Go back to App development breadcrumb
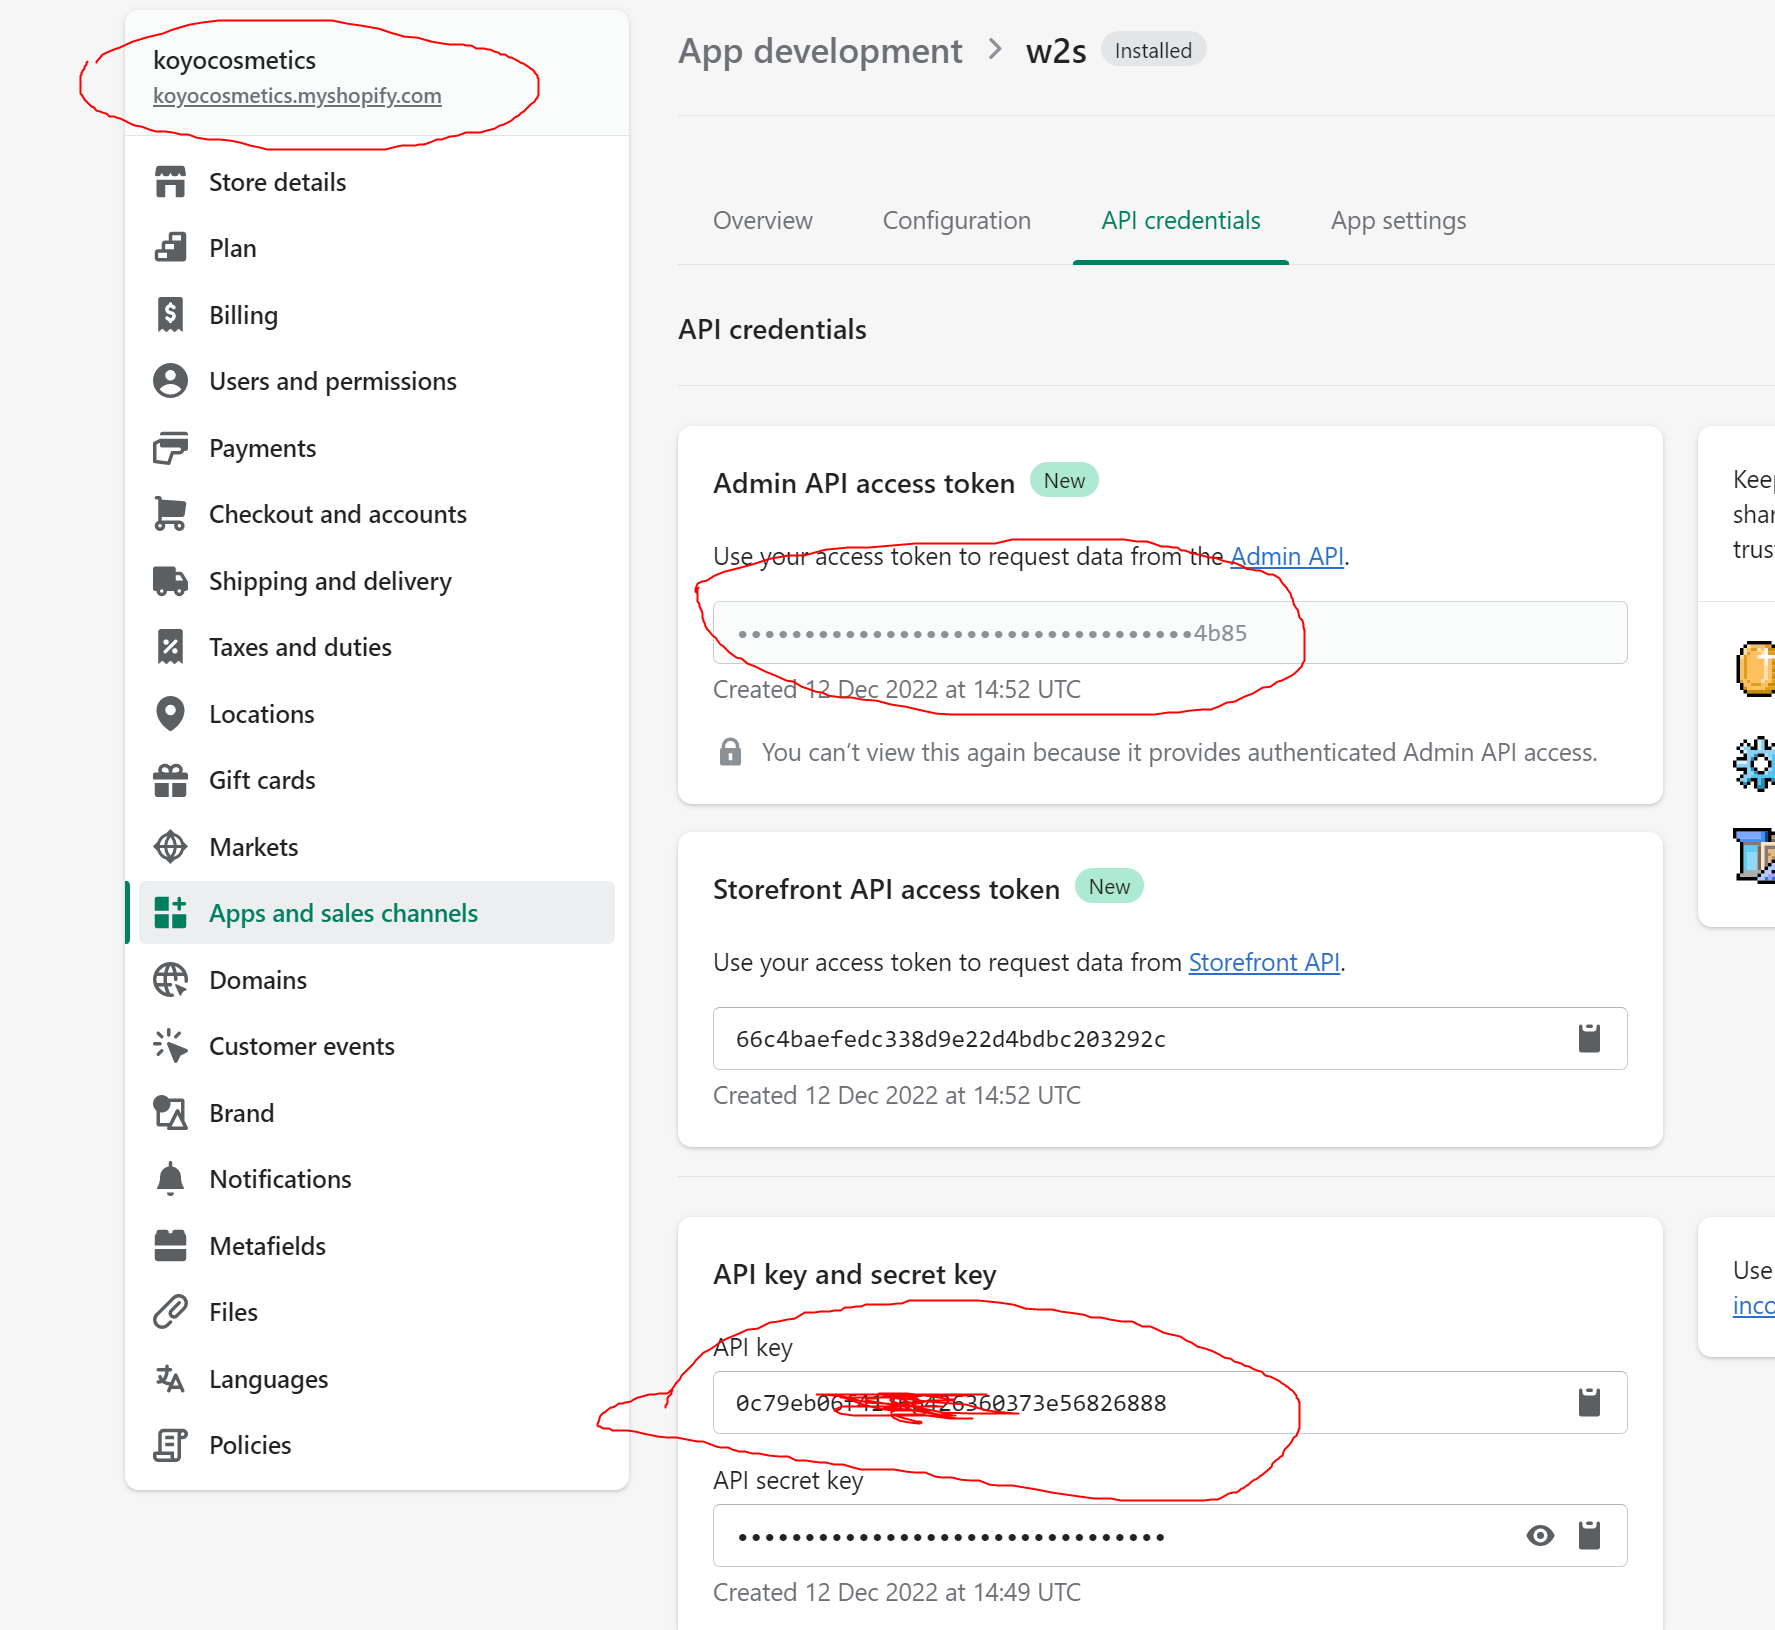 click(x=820, y=50)
